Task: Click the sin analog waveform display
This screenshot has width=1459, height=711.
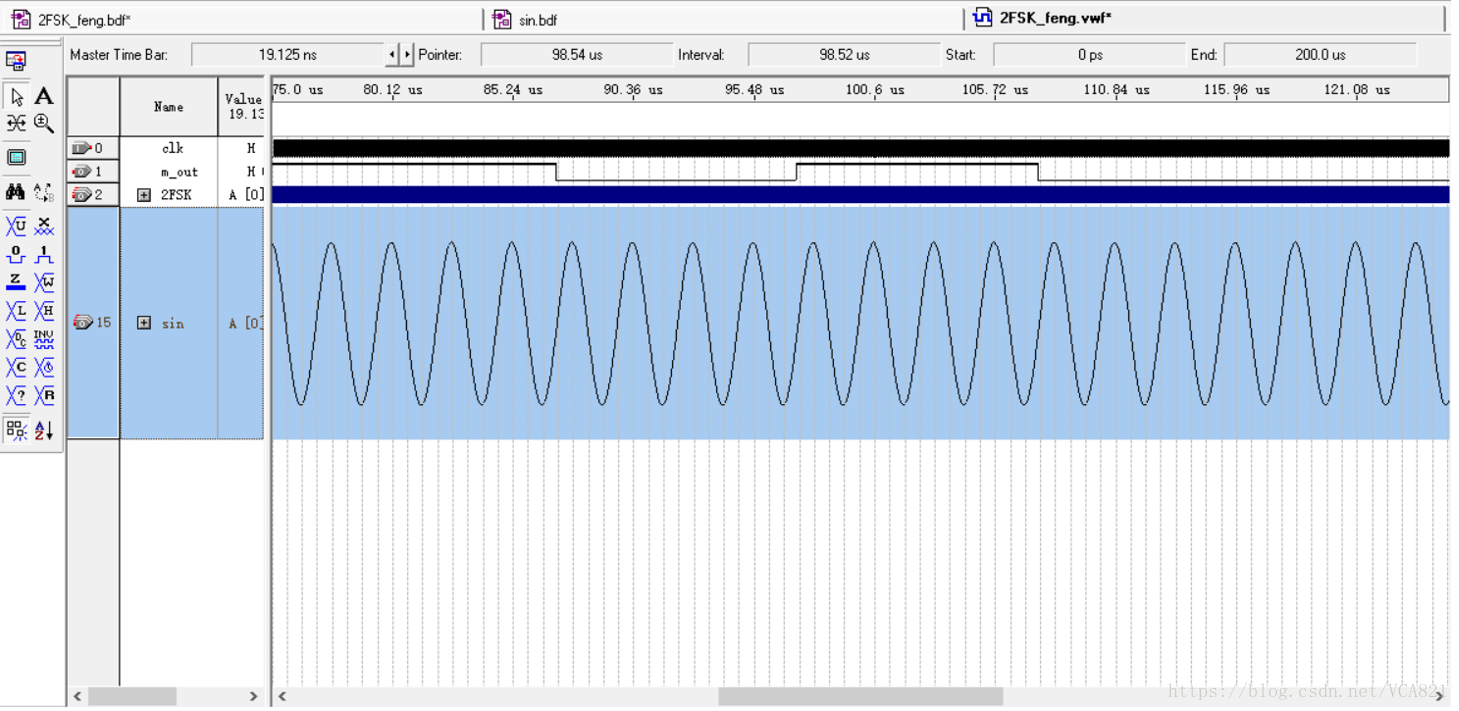Action: click(860, 323)
